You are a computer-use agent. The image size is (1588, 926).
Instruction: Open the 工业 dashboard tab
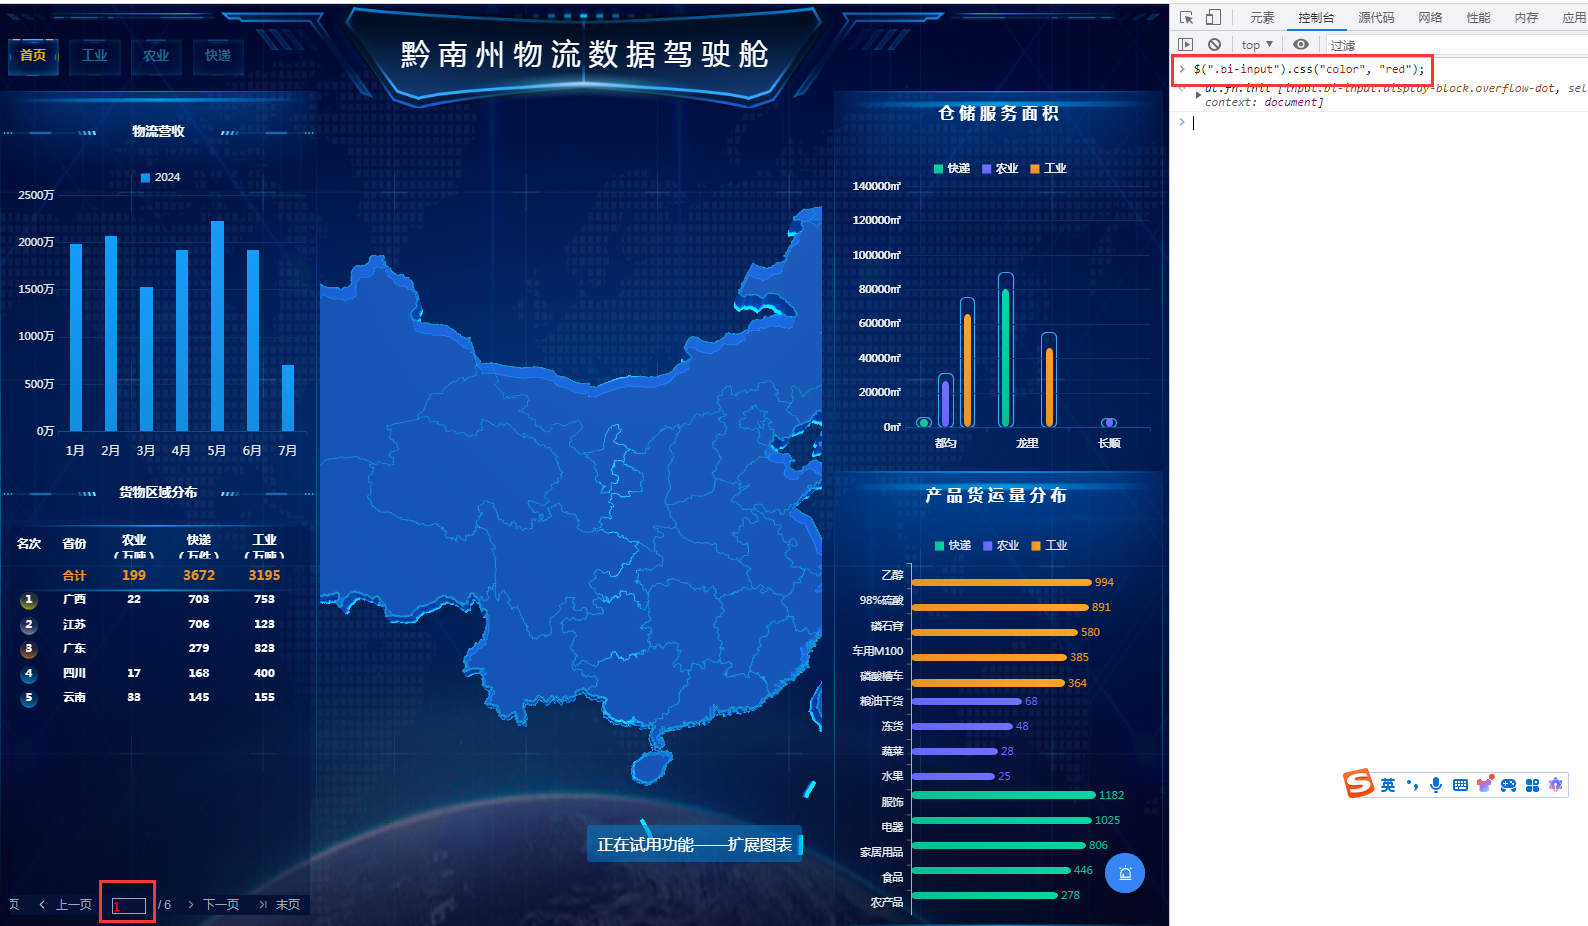[x=95, y=55]
